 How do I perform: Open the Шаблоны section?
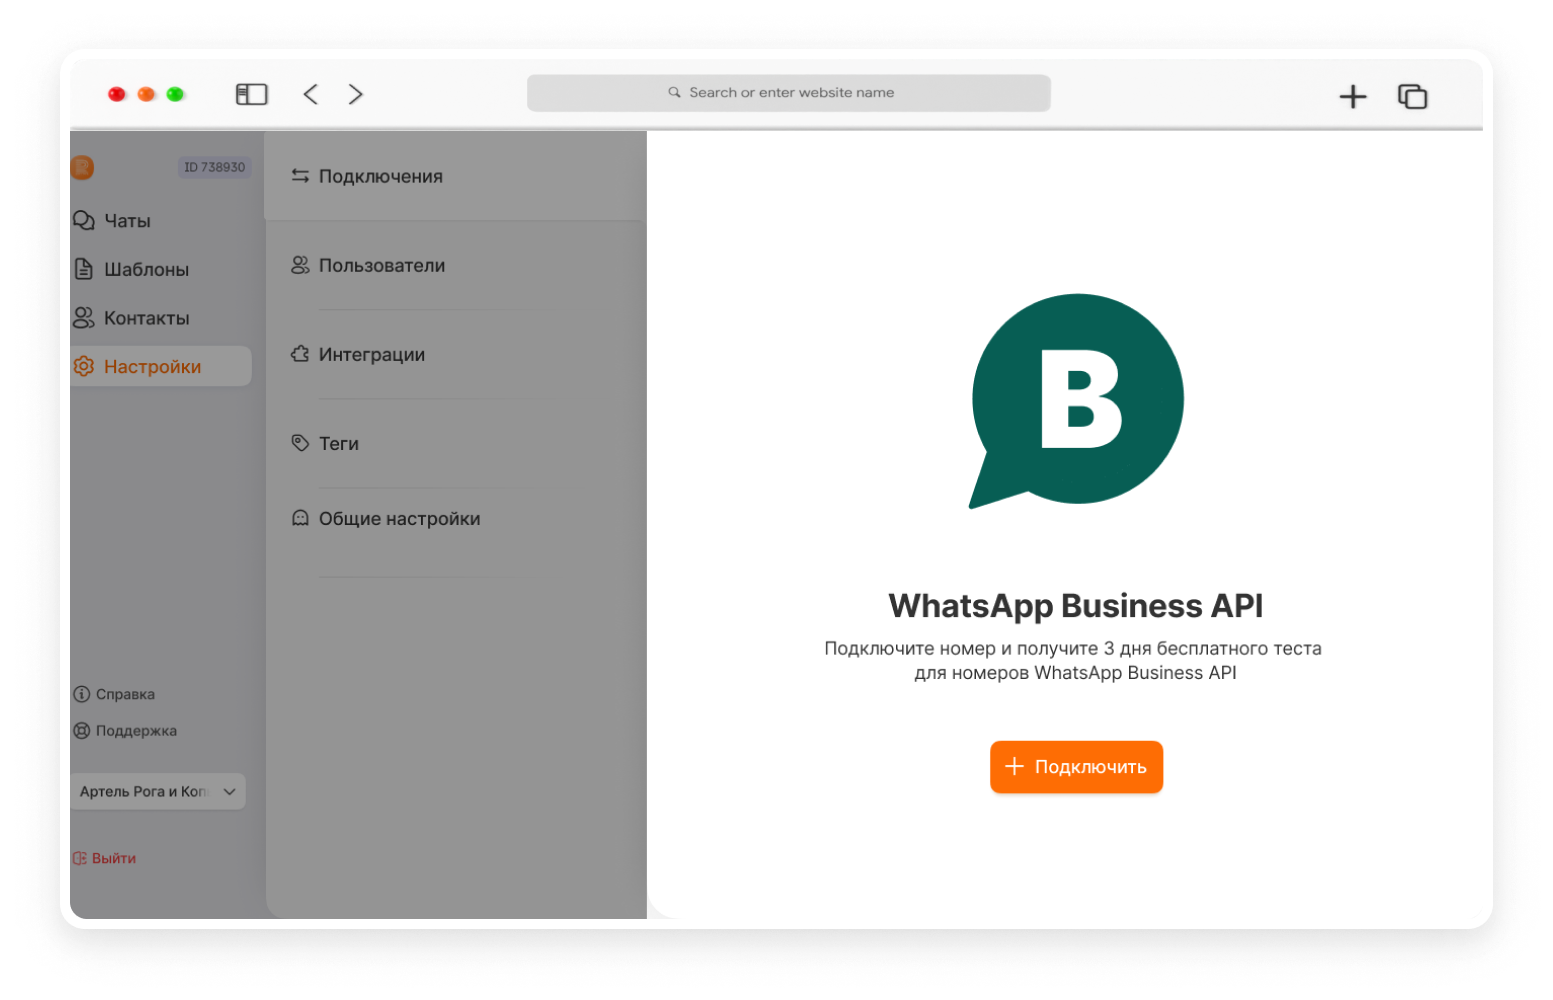(147, 269)
